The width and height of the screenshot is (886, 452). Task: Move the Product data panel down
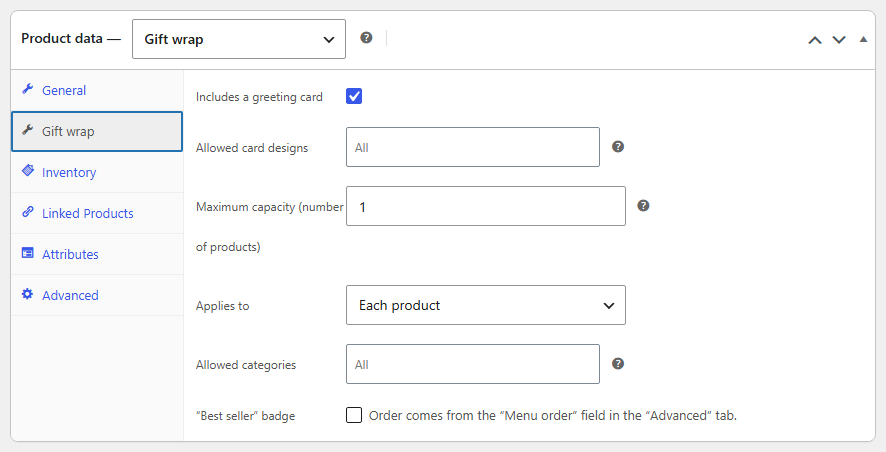[839, 40]
